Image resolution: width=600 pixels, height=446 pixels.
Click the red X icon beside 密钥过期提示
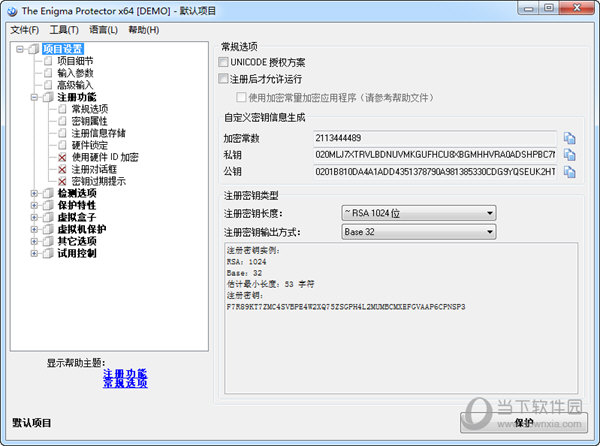(x=62, y=181)
